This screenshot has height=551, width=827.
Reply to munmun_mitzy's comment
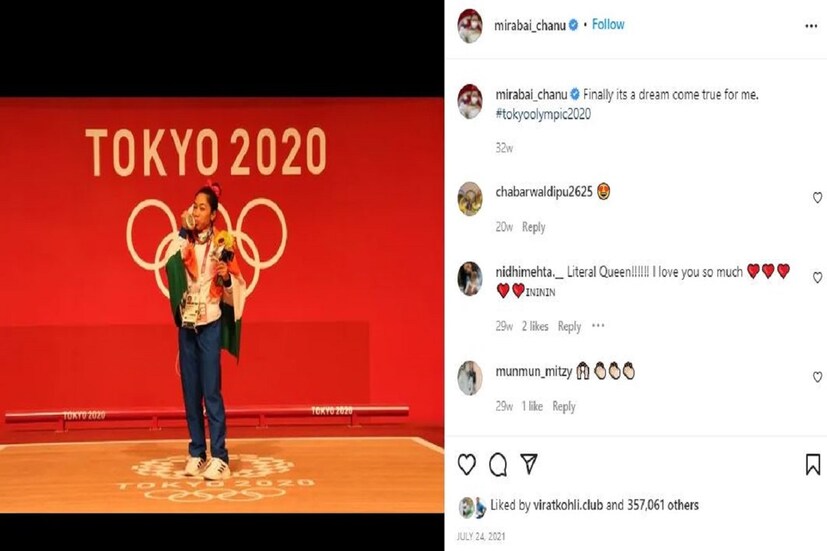click(564, 407)
